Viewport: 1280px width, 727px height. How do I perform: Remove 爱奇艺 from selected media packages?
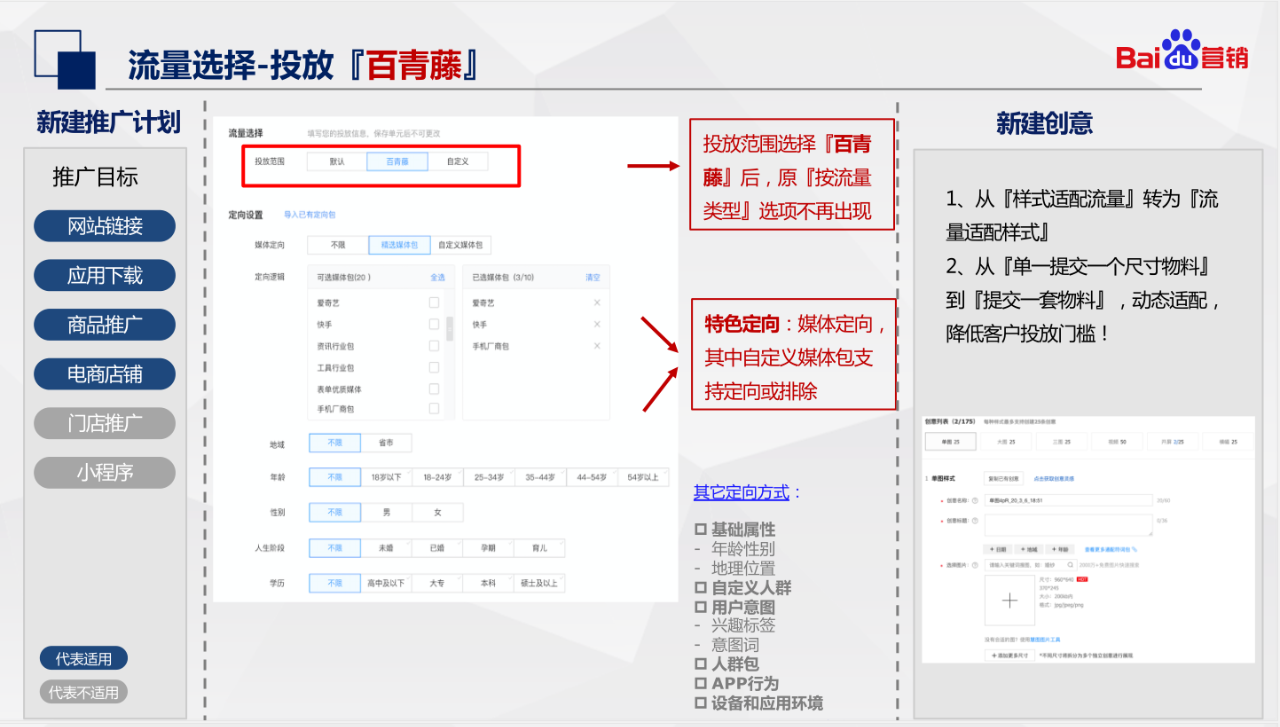(597, 303)
